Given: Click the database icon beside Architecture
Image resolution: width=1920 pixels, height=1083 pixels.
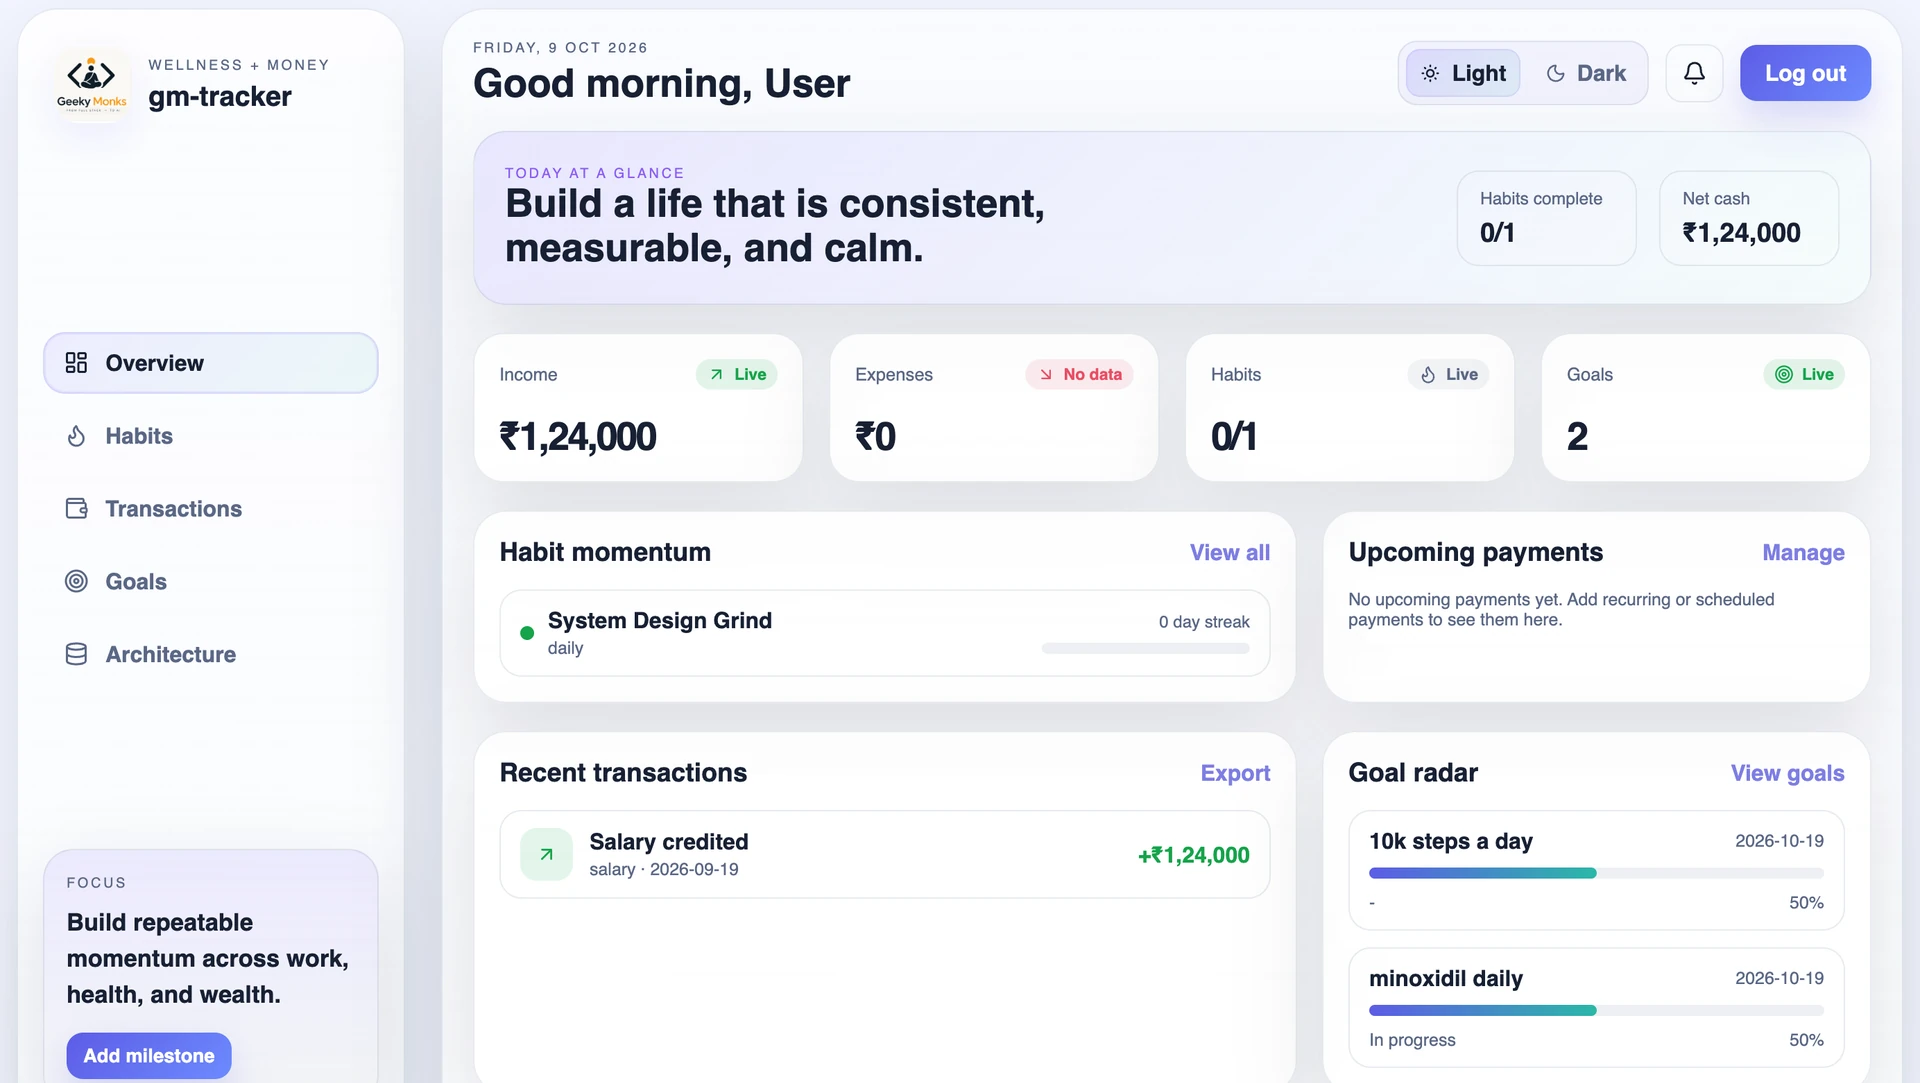Looking at the screenshot, I should coord(76,654).
